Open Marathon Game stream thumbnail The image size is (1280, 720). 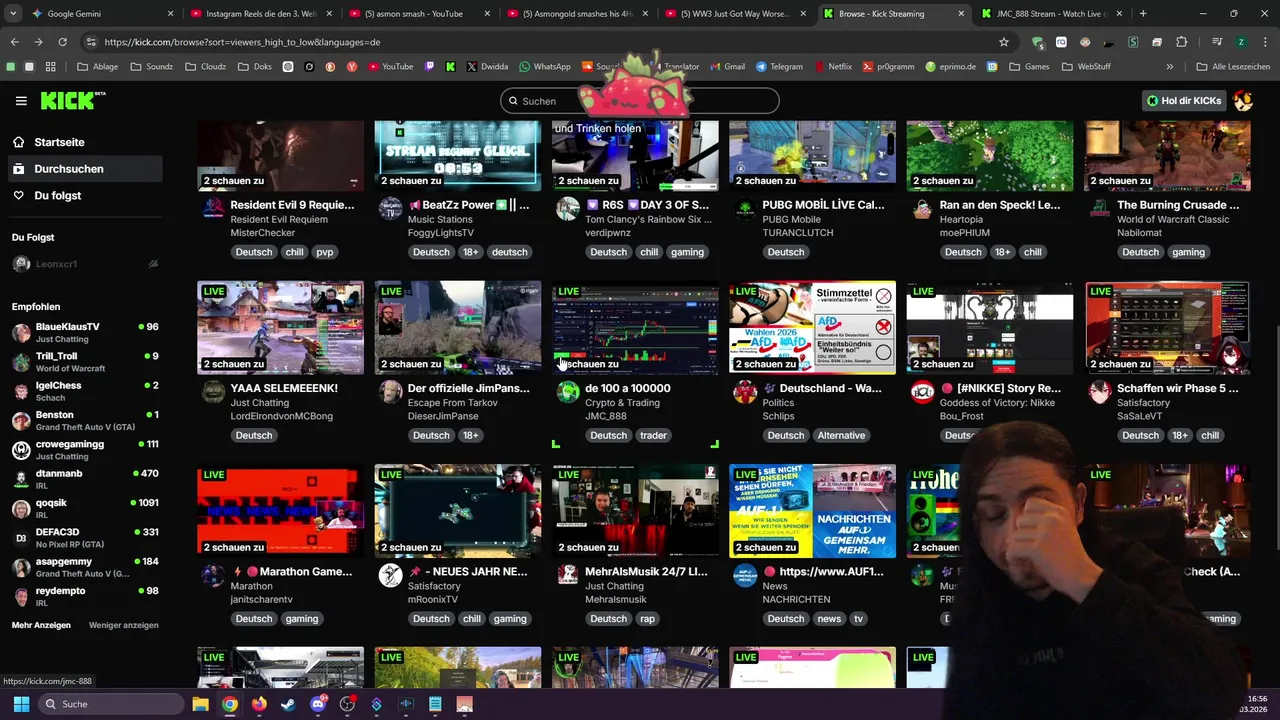280,511
